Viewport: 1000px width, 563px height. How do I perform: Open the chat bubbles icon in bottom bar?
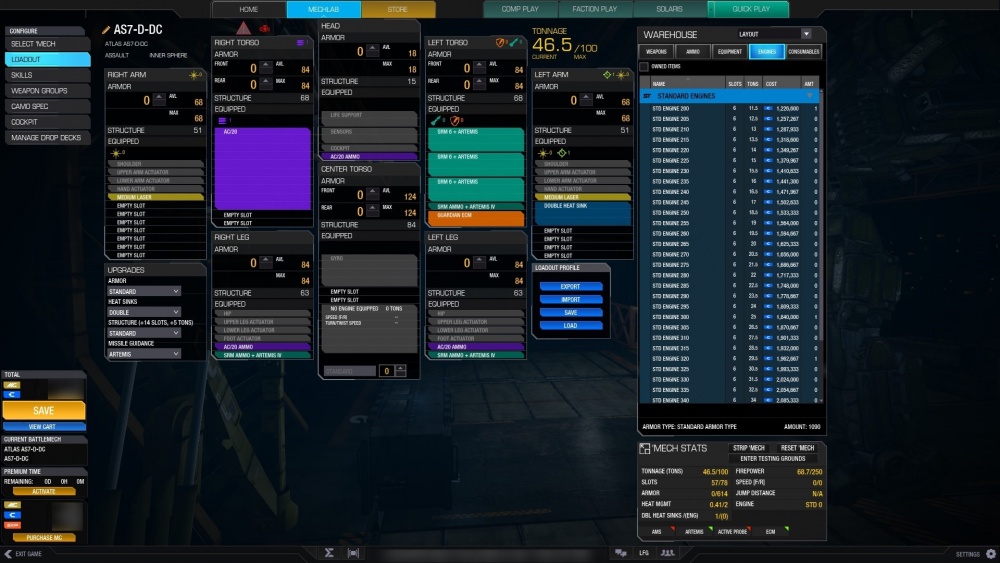pos(620,553)
